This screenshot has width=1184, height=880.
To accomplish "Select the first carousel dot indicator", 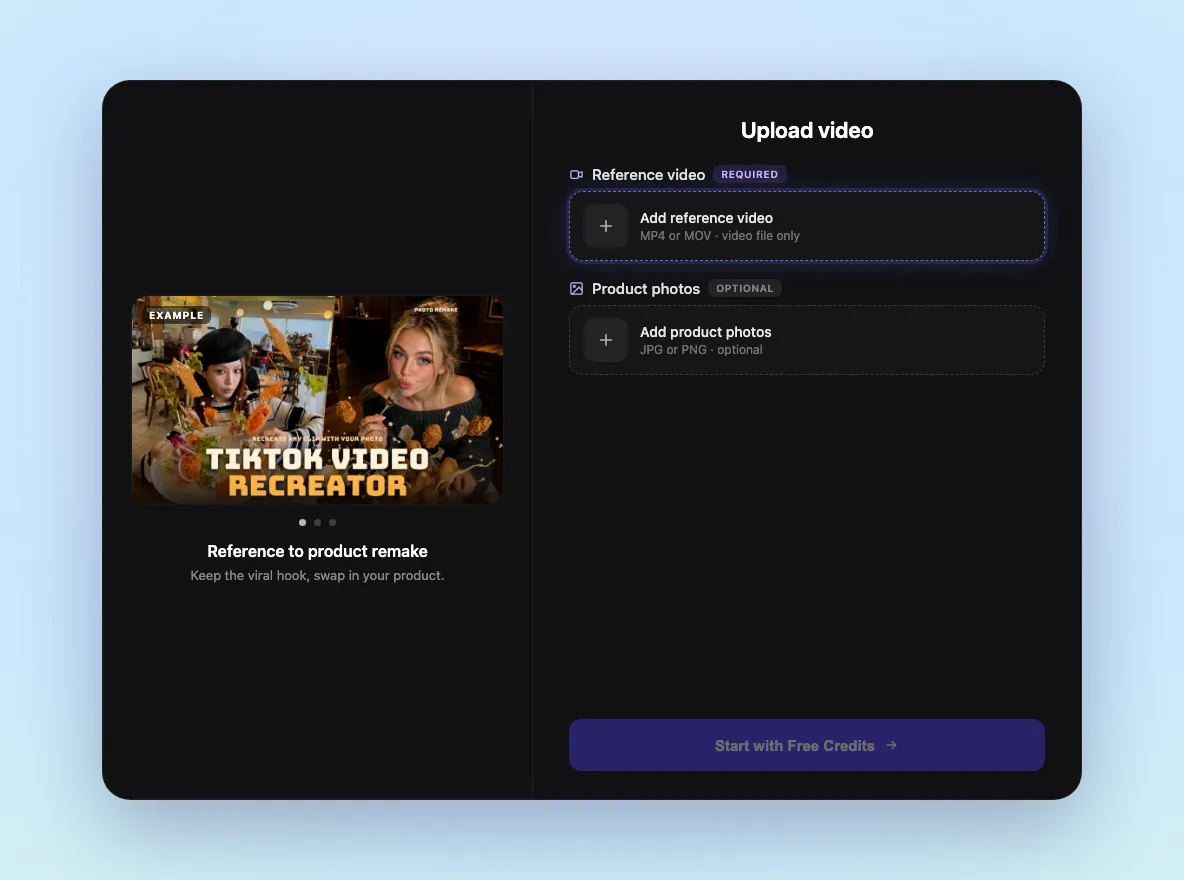I will (x=303, y=522).
